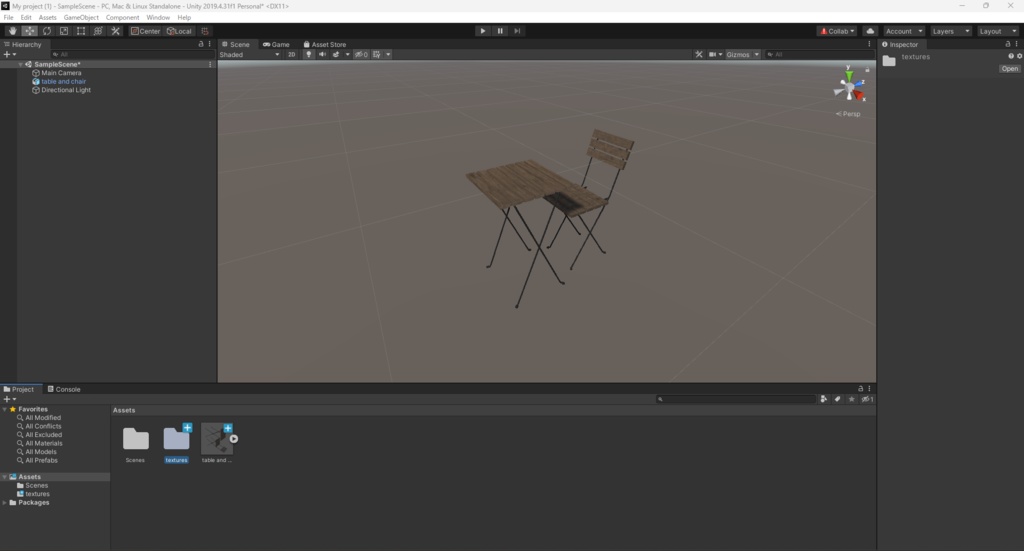Open Hierarchy create plus dropdown

9,54
